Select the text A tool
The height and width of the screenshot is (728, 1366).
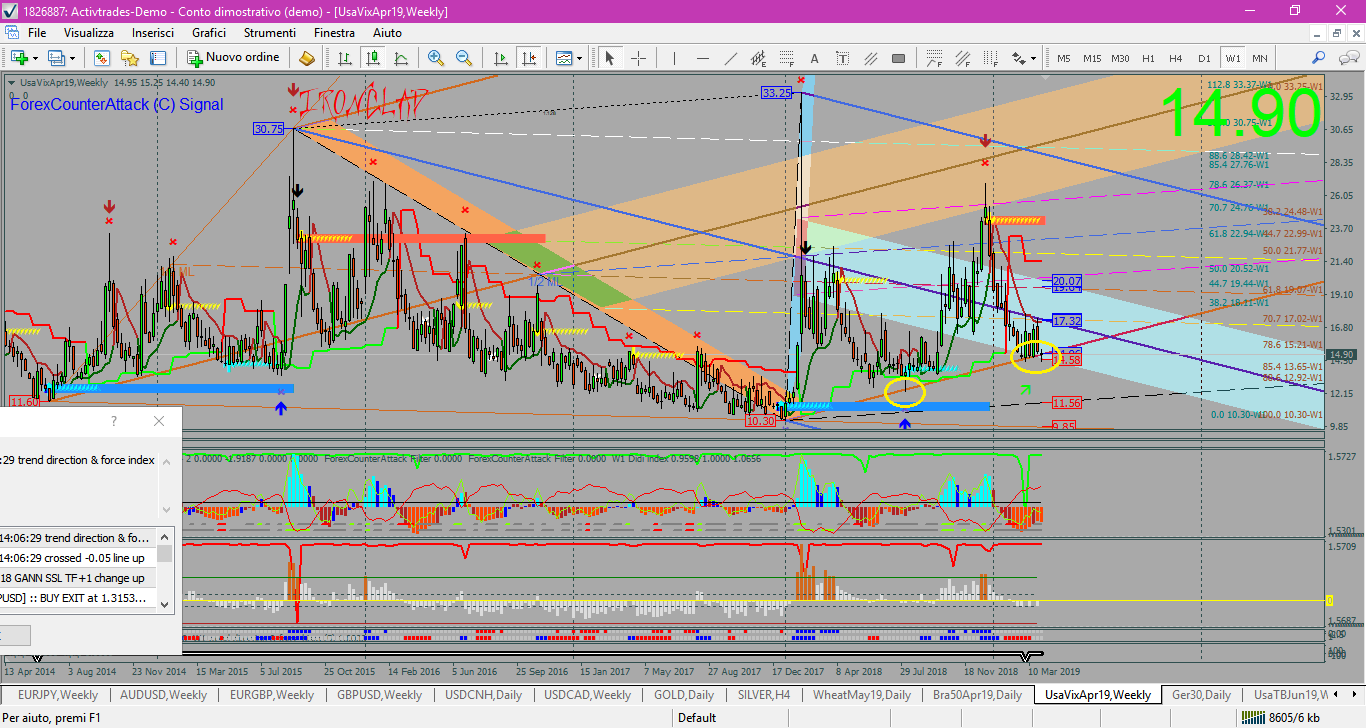click(814, 58)
